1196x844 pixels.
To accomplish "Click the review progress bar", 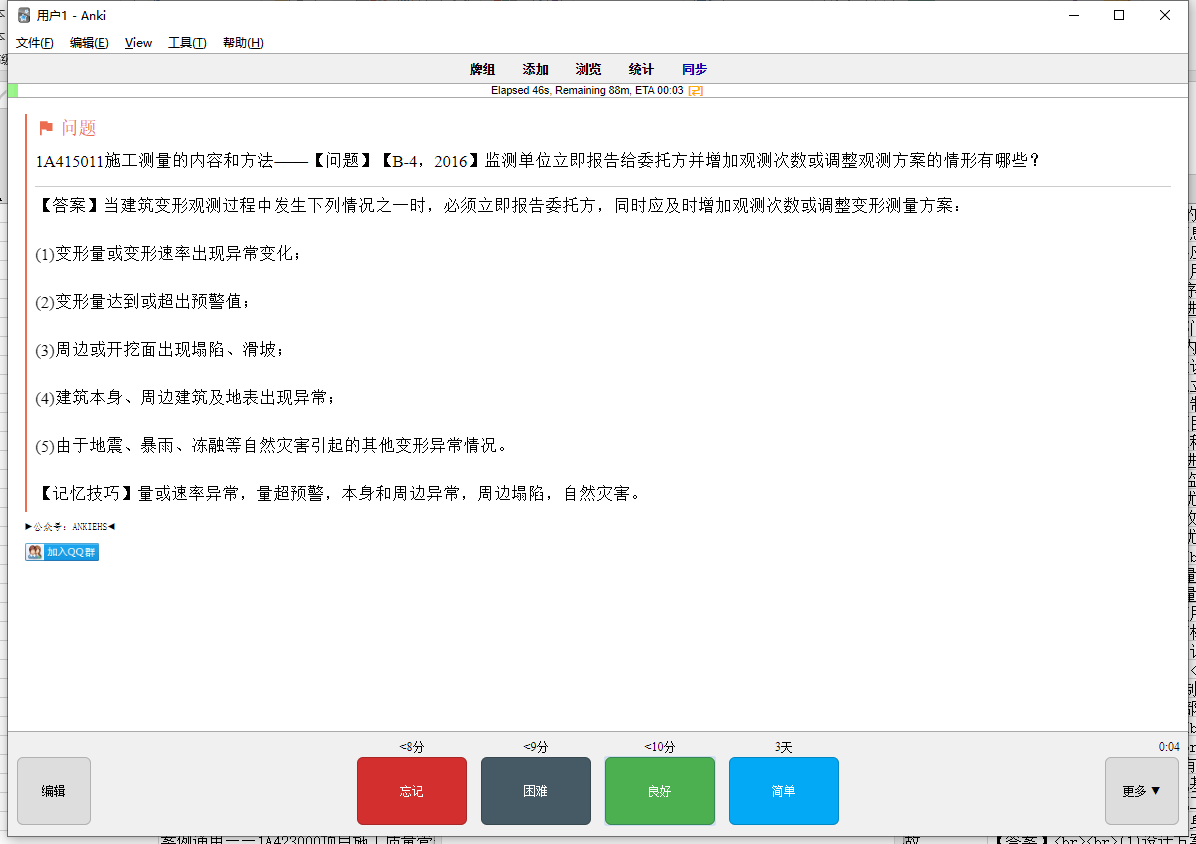I will [x=598, y=91].
